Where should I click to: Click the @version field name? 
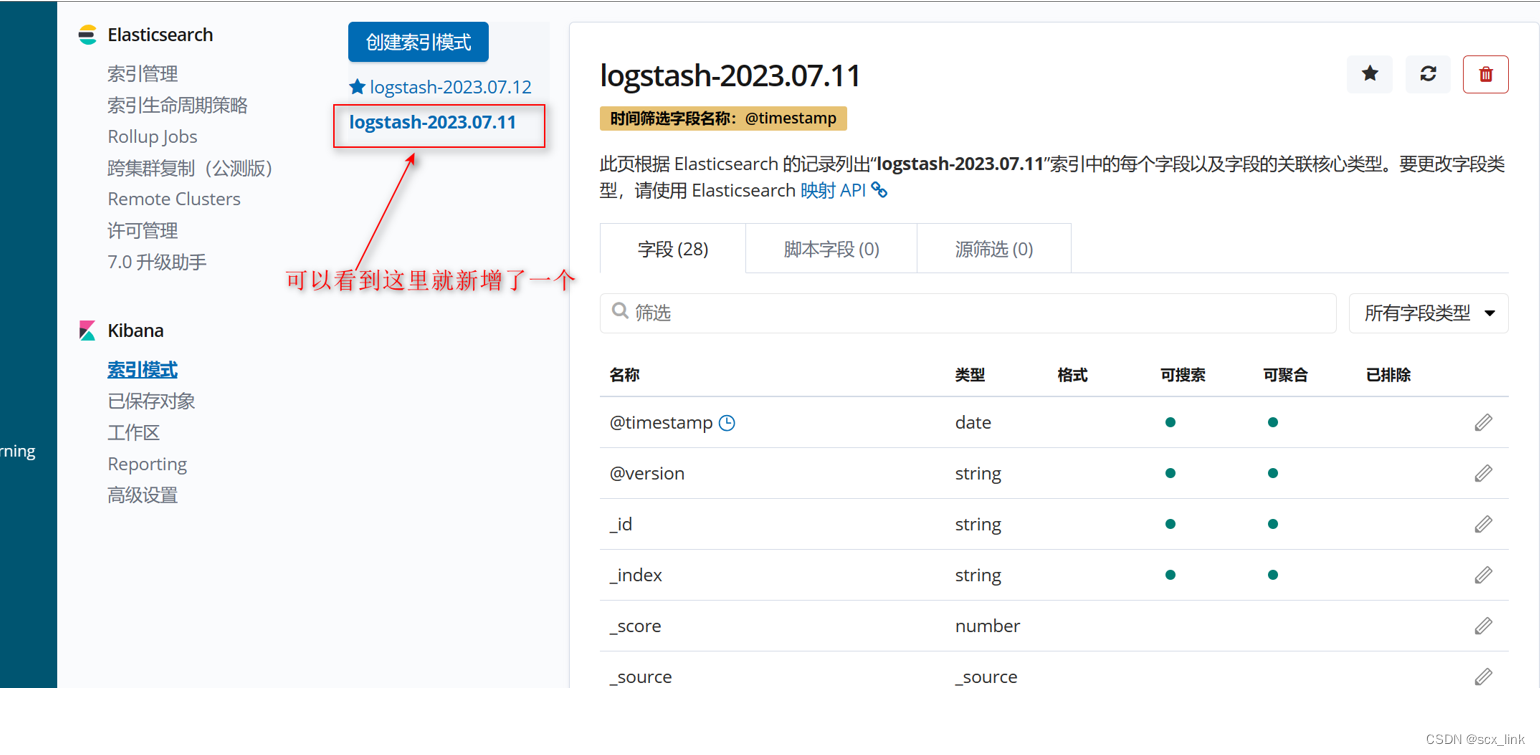(647, 474)
